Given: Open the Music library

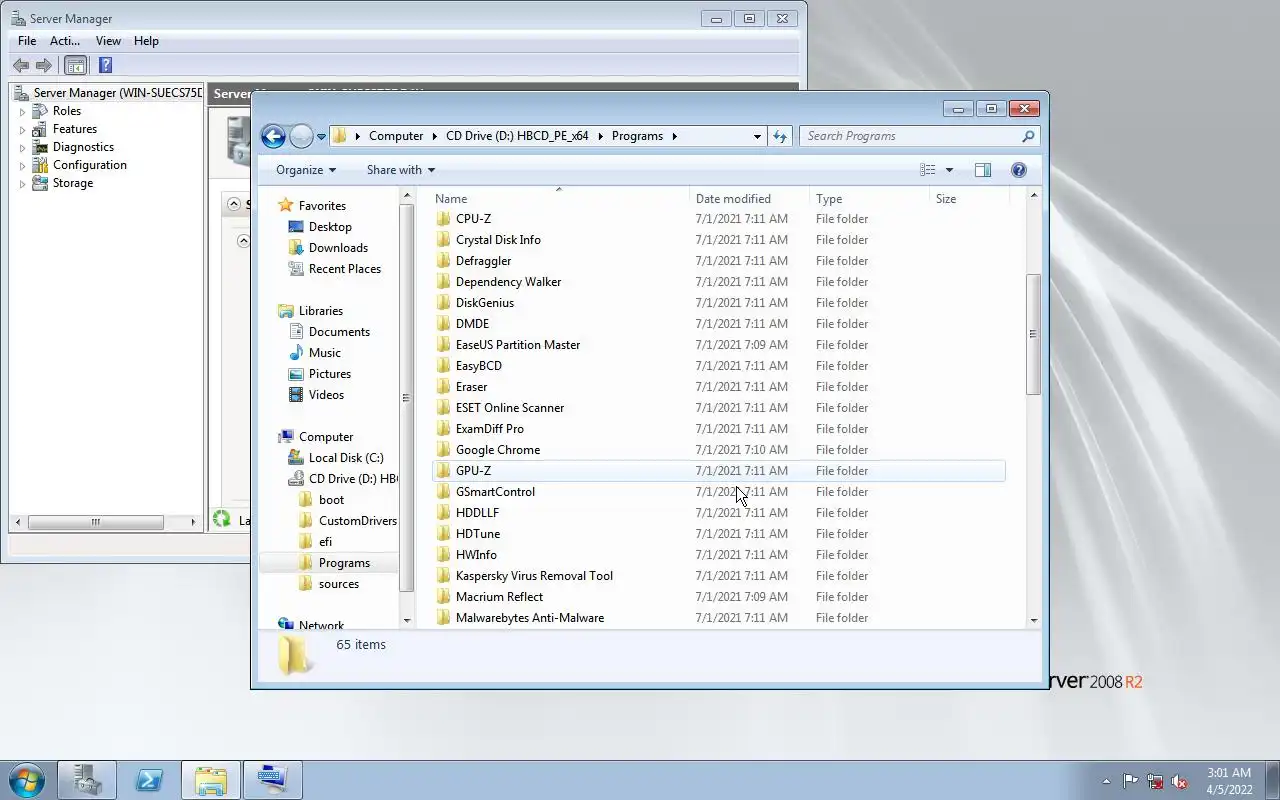Looking at the screenshot, I should click(325, 353).
